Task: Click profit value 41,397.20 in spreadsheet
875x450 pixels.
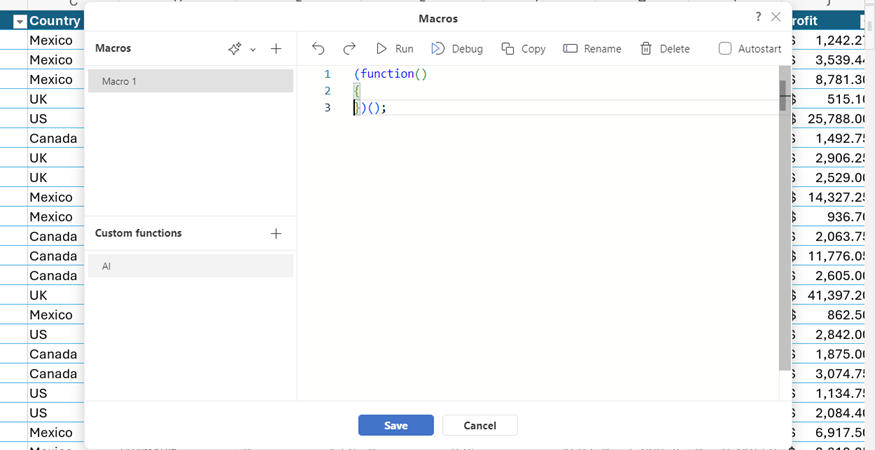Action: pyautogui.click(x=836, y=295)
